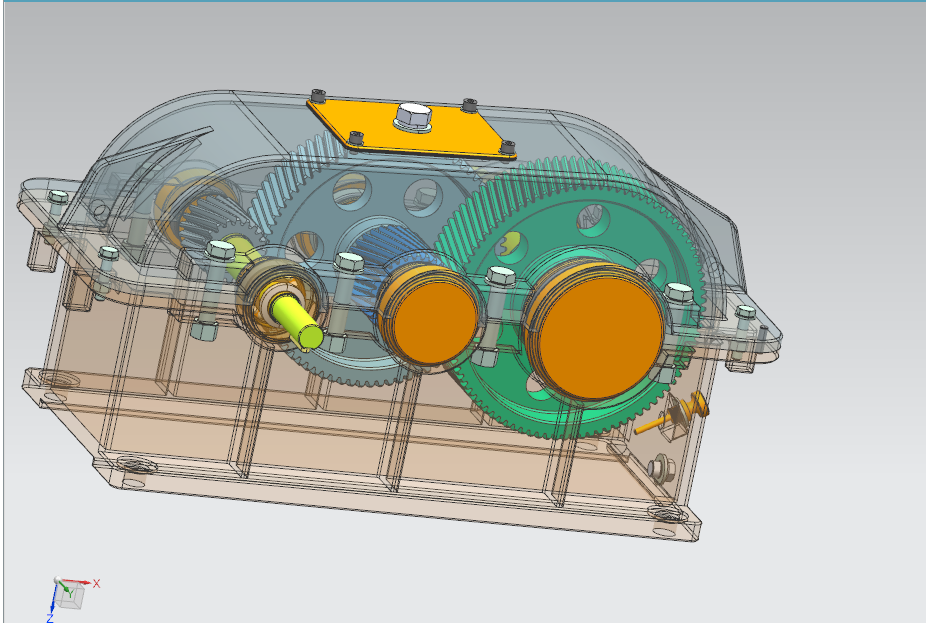Select the base mounting hole at the bottom-left foot
Screen dimensions: 926x623
tap(136, 465)
